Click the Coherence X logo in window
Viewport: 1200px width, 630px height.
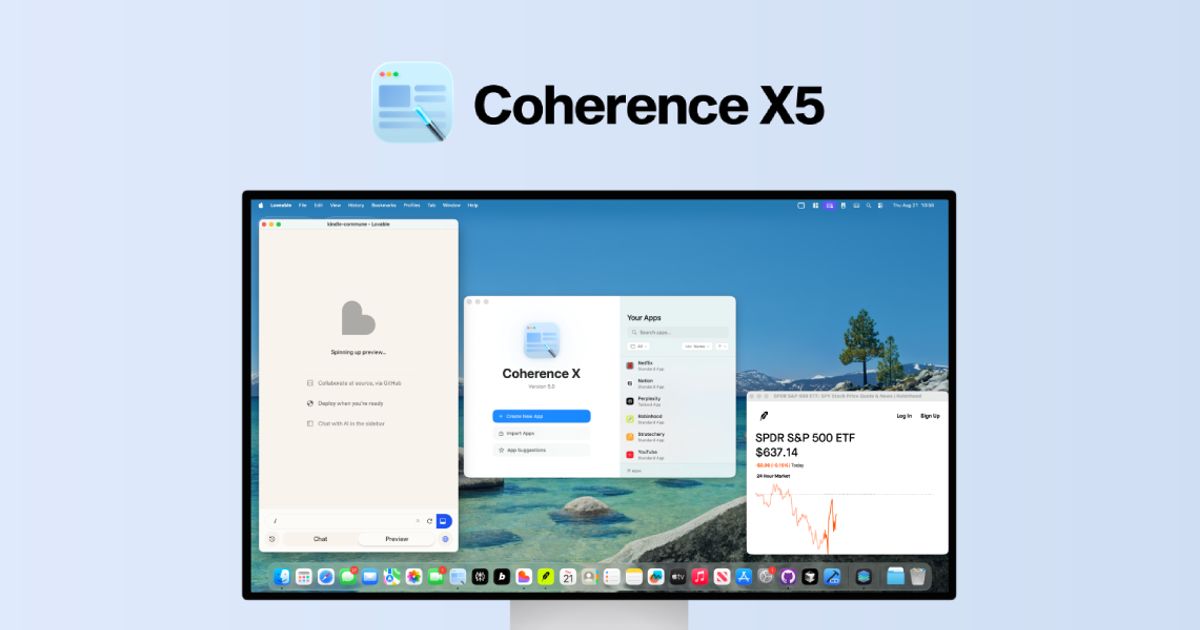pos(541,341)
